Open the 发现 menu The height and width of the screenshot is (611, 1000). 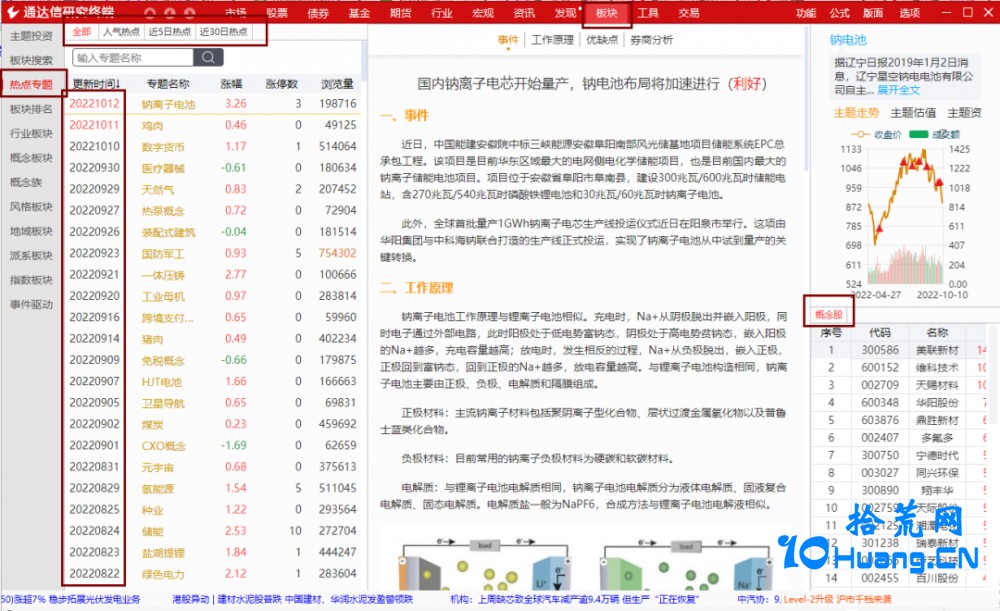[565, 13]
